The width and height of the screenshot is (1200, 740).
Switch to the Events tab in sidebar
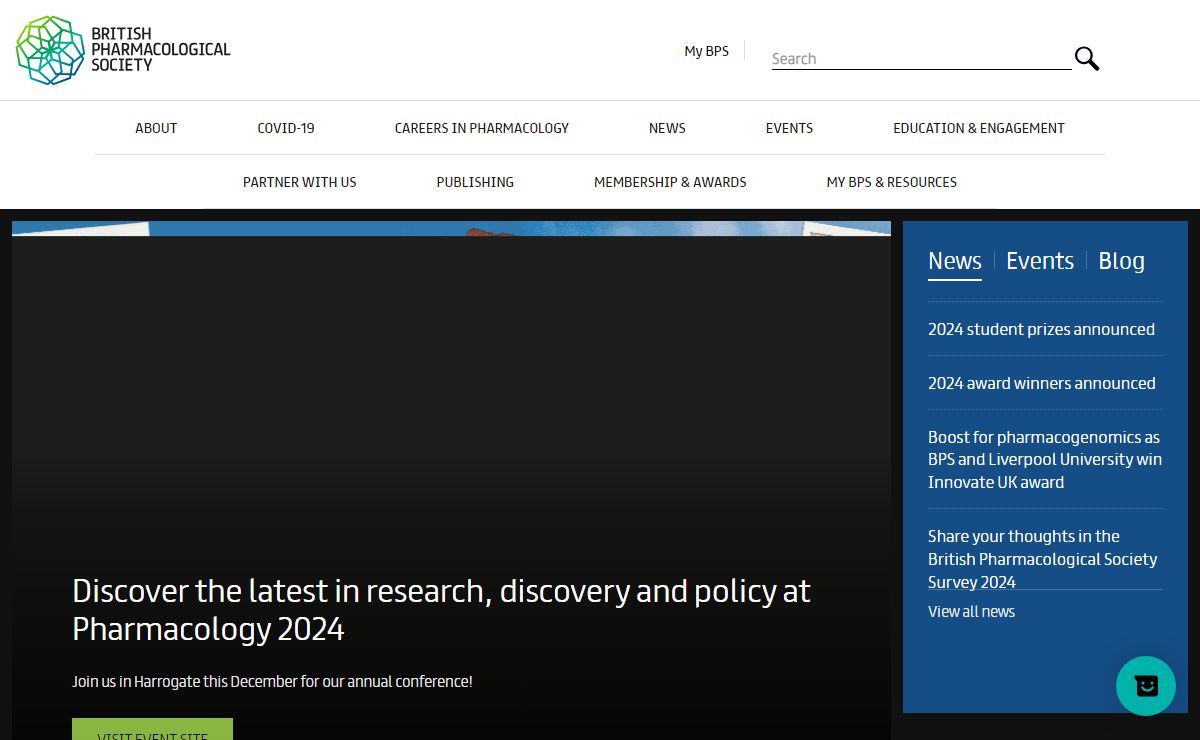click(1039, 261)
